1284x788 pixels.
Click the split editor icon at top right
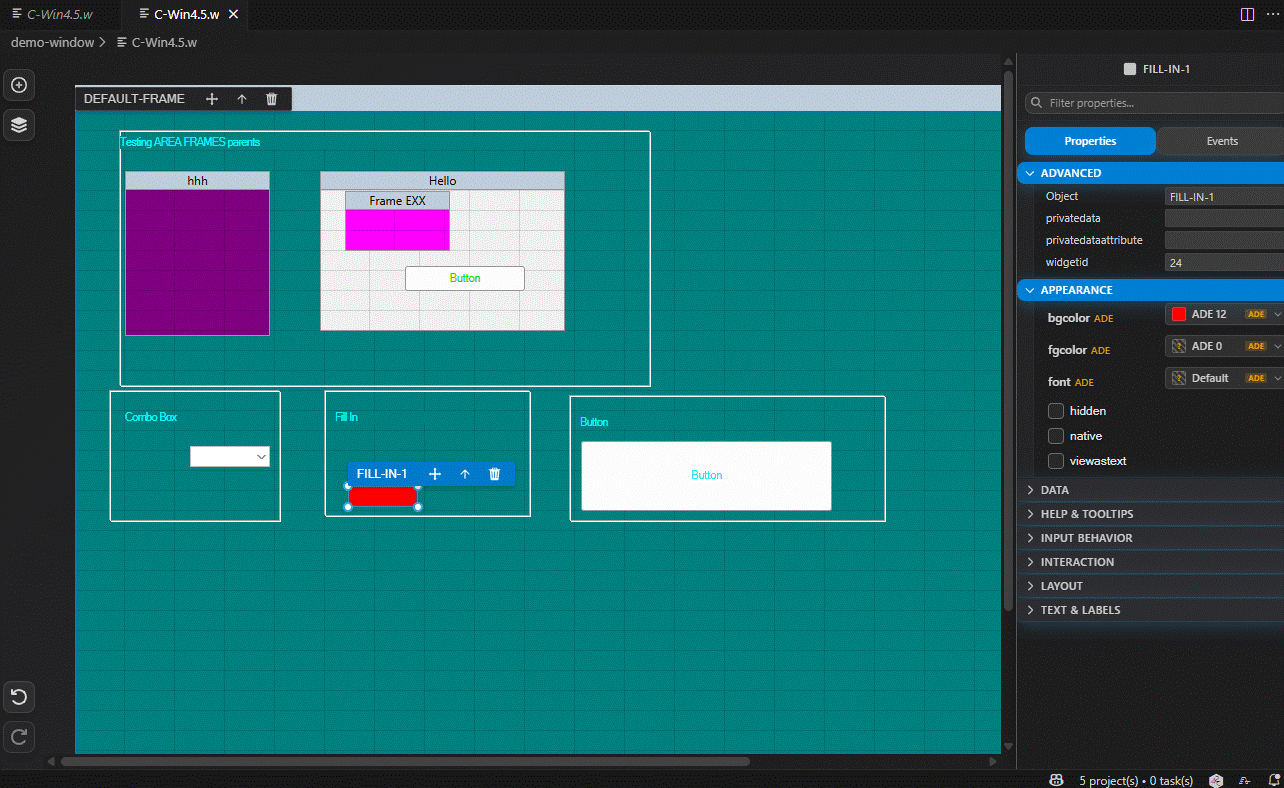[1247, 14]
